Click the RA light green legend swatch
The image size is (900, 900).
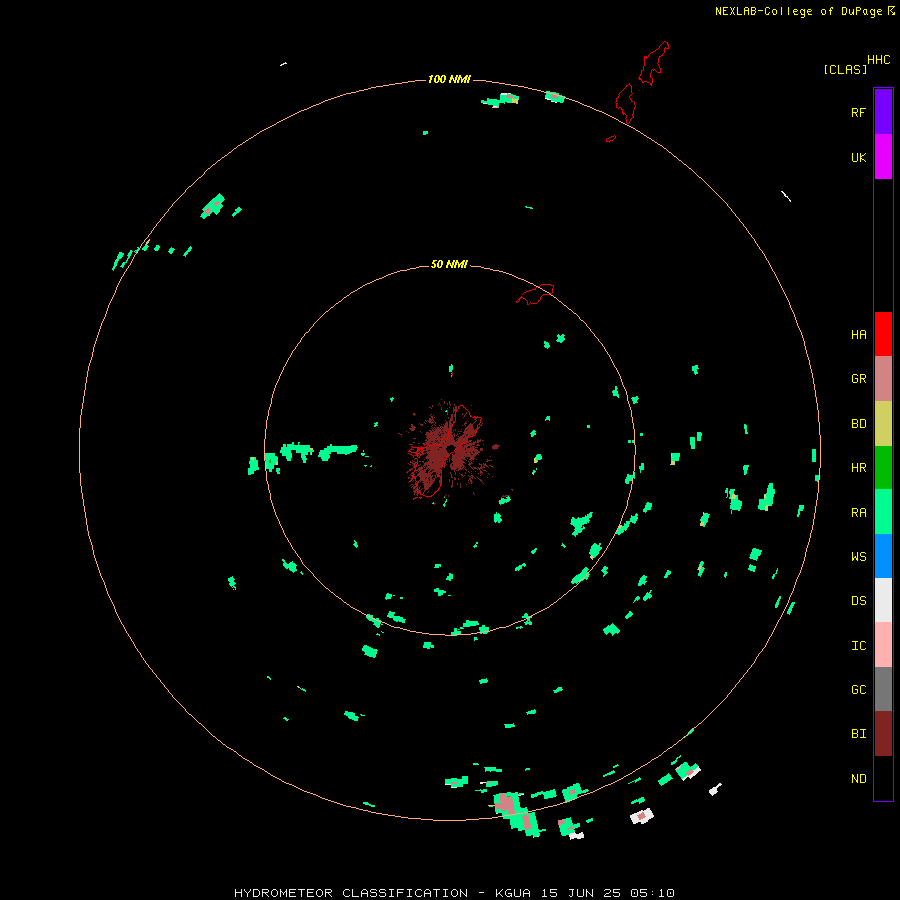(883, 512)
